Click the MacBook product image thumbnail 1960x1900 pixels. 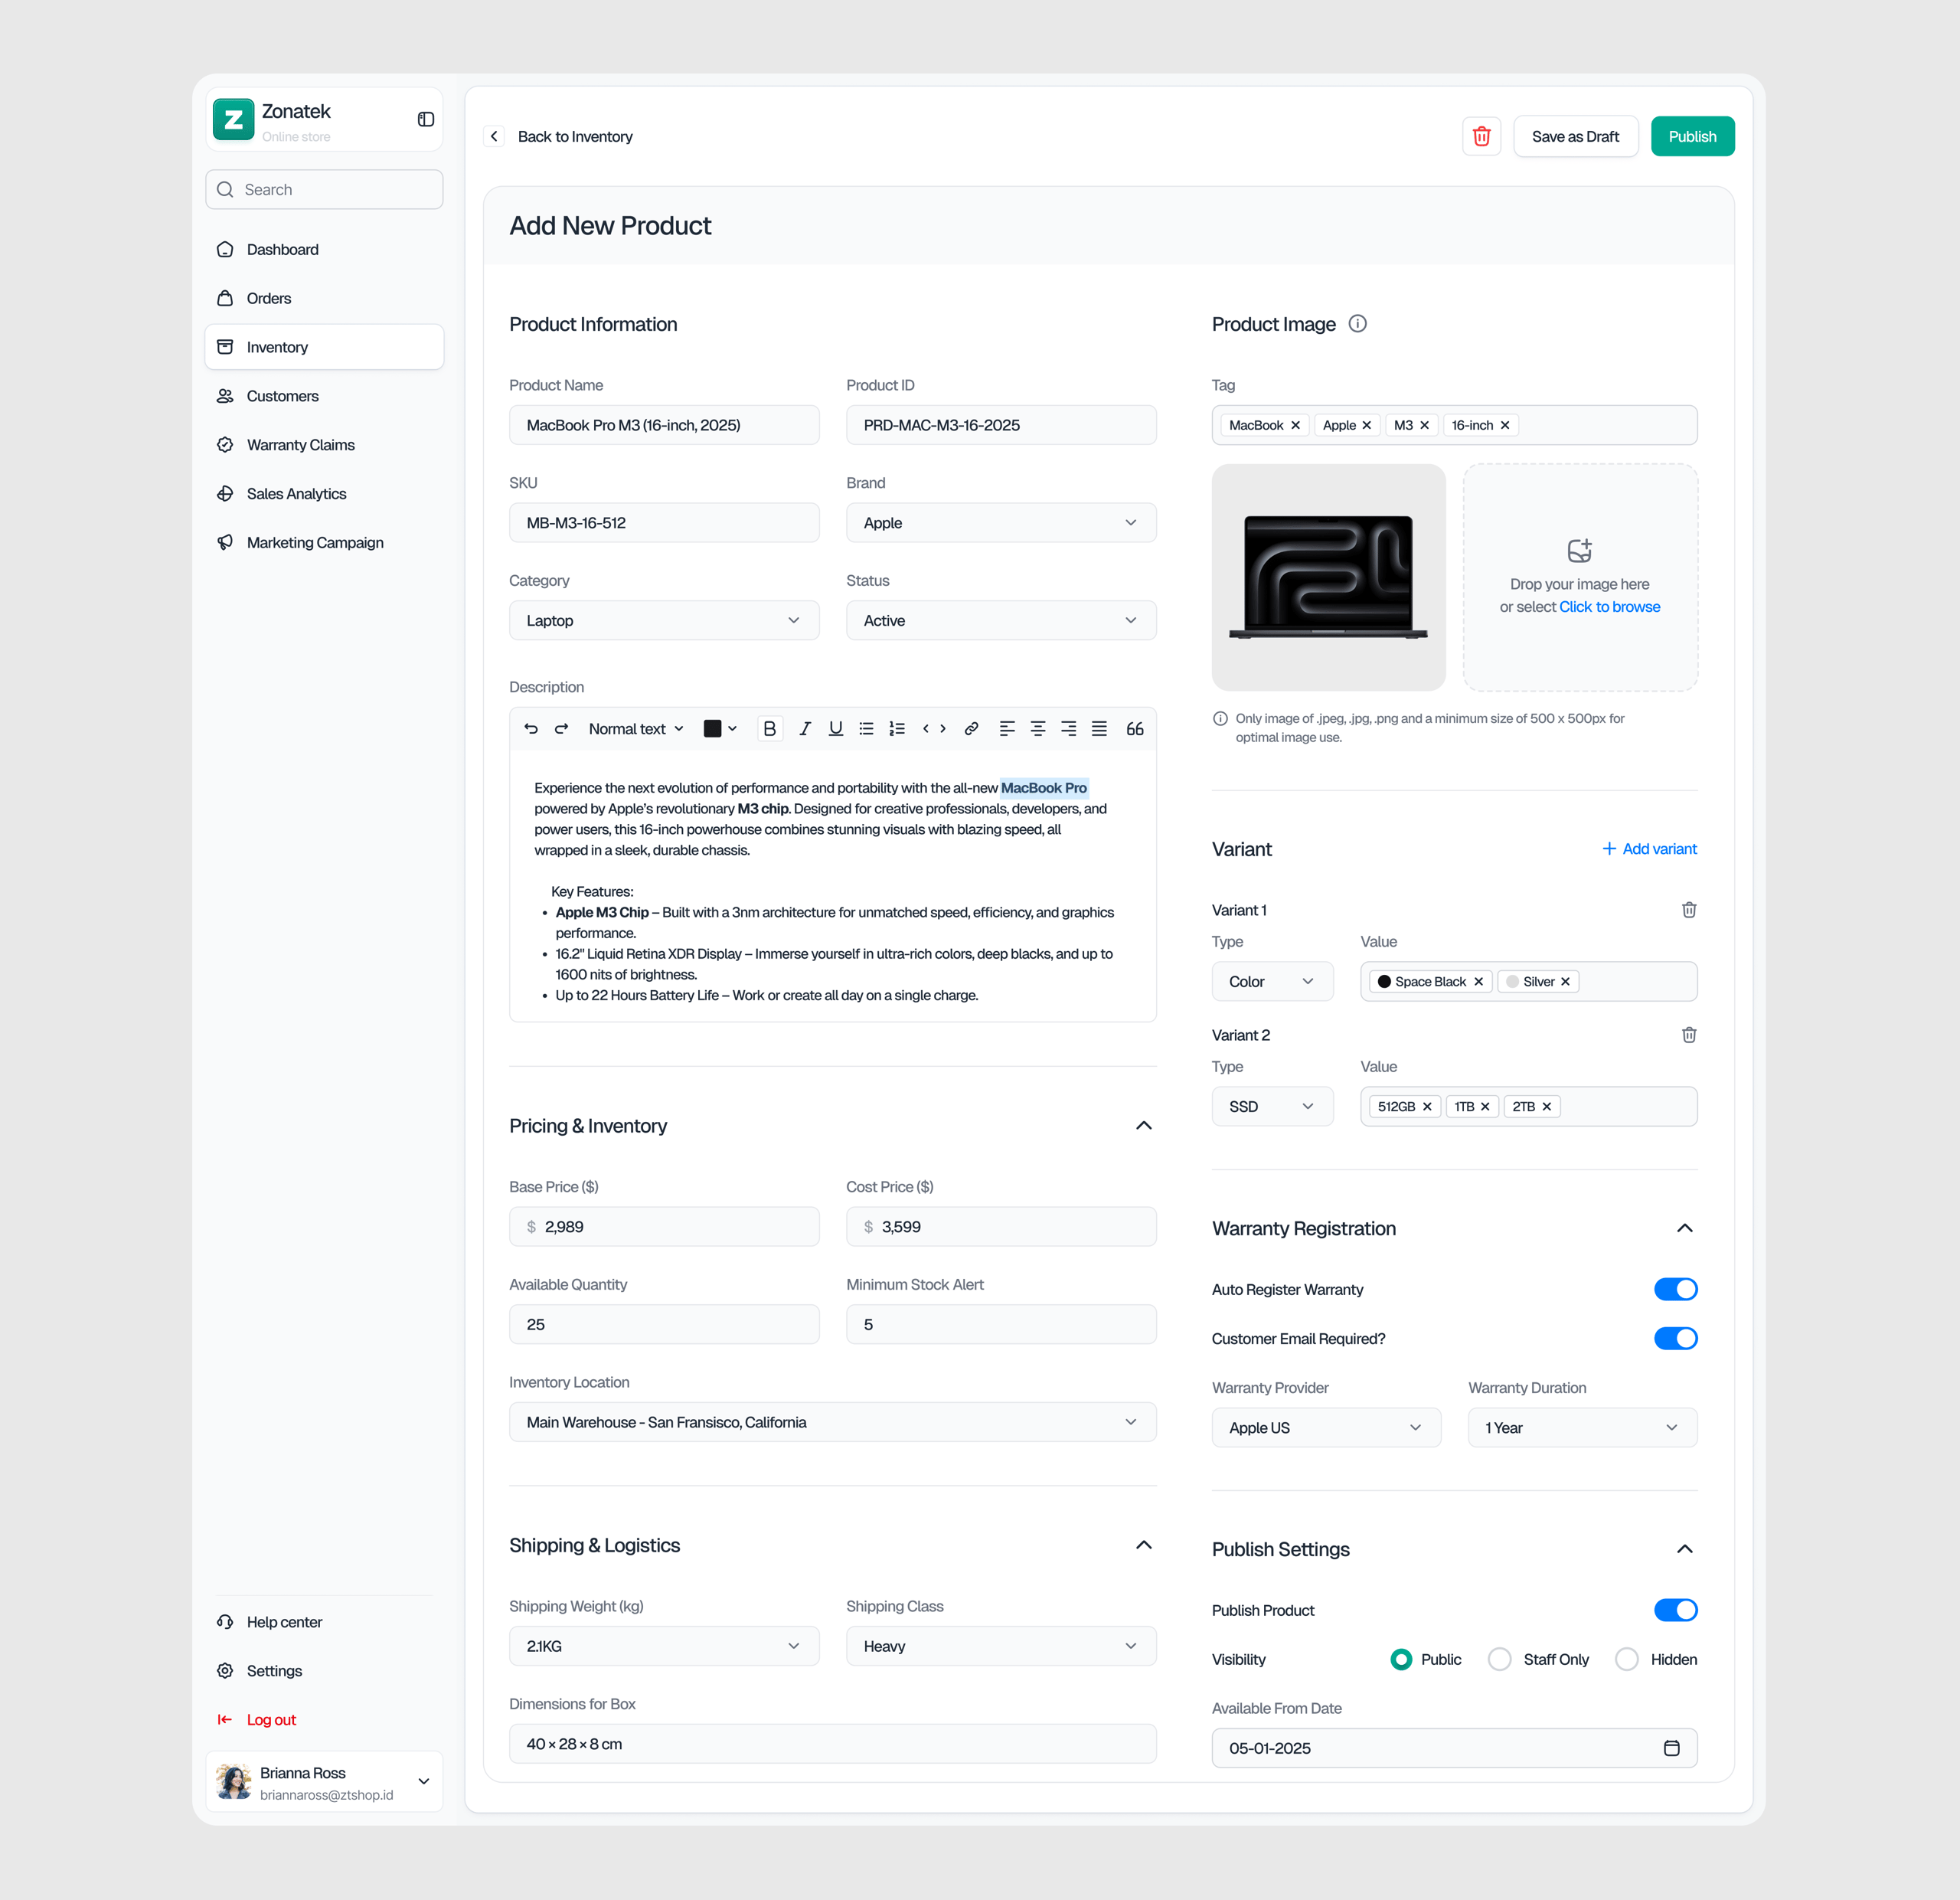coord(1328,577)
